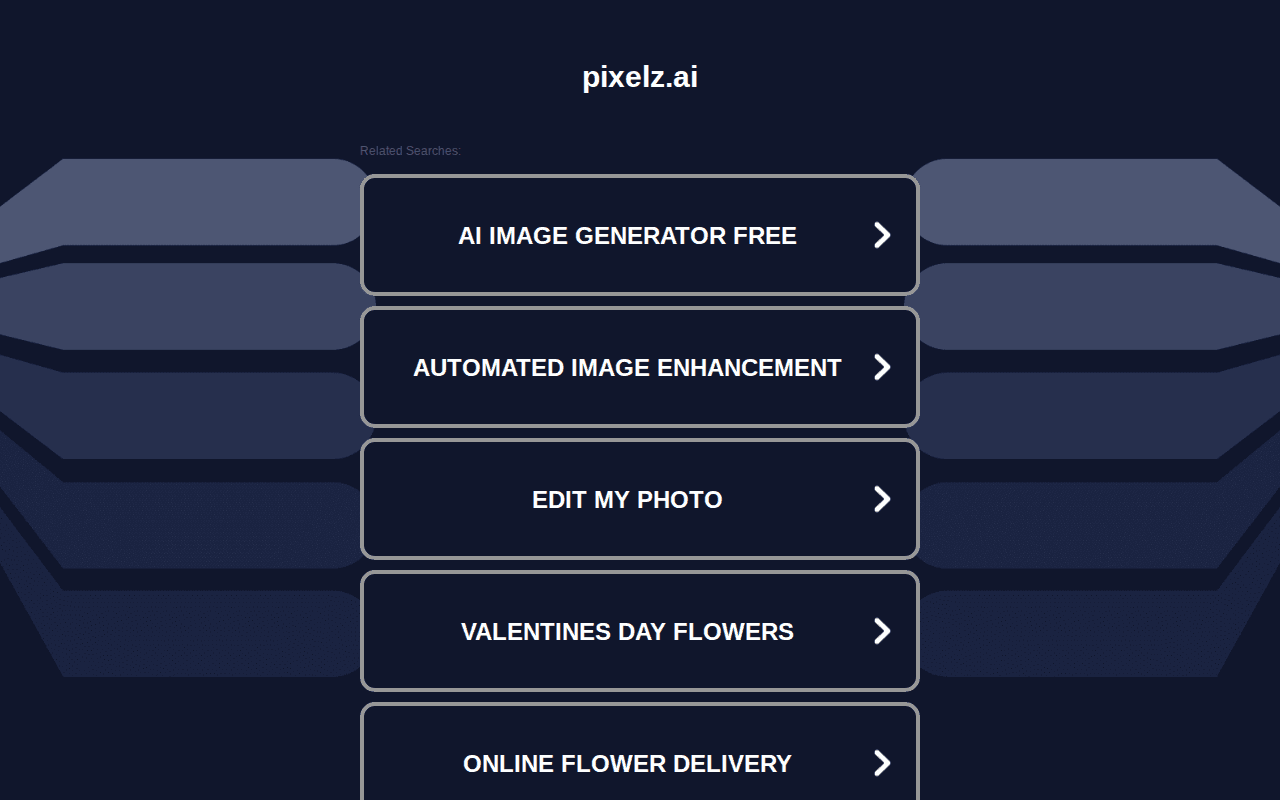Click the arrow icon on VALENTINES DAY FLOWERS card
Screen dimensions: 1280x800
coord(882,631)
